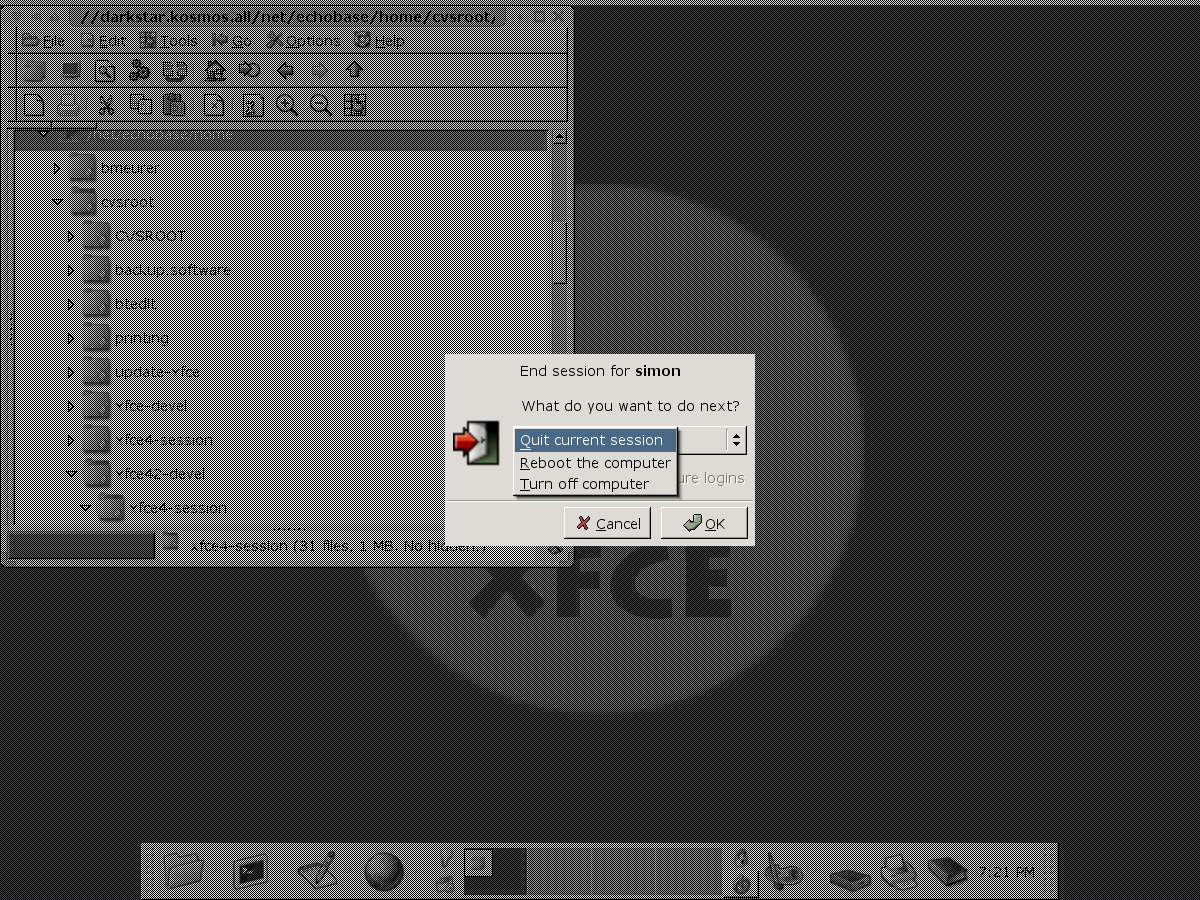Open the File menu in the file manager

(x=44, y=41)
